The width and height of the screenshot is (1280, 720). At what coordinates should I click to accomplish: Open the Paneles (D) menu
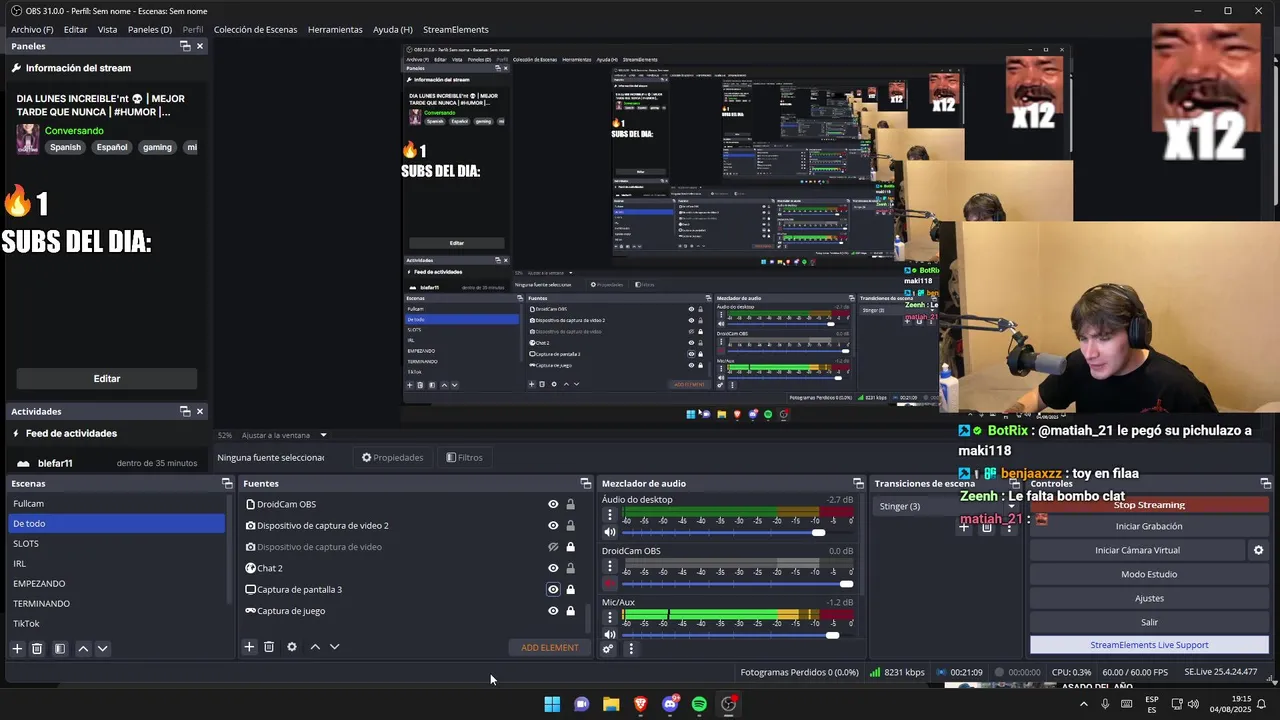[150, 29]
